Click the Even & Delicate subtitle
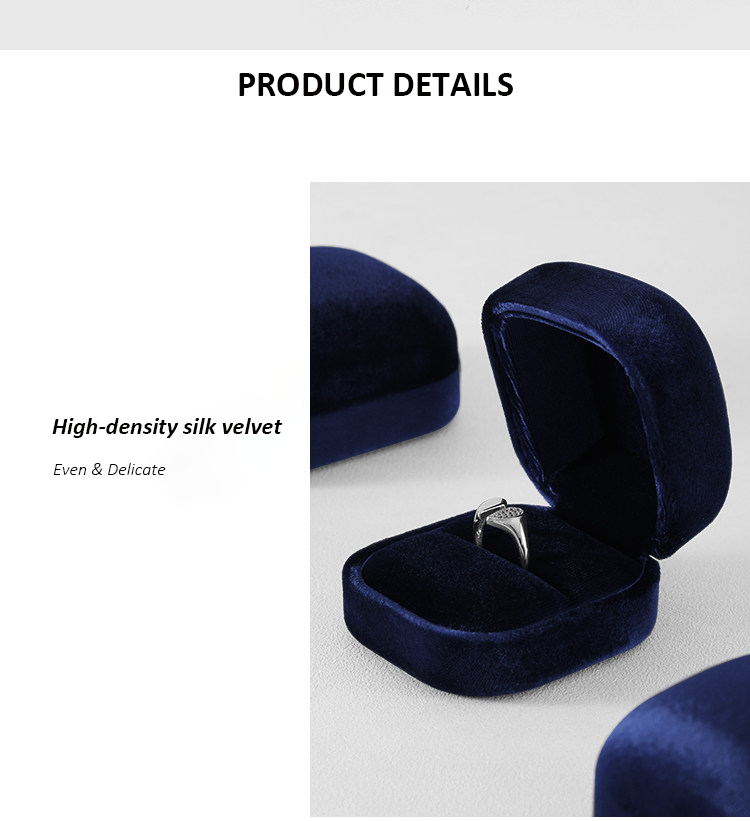The width and height of the screenshot is (750, 821). click(x=109, y=469)
